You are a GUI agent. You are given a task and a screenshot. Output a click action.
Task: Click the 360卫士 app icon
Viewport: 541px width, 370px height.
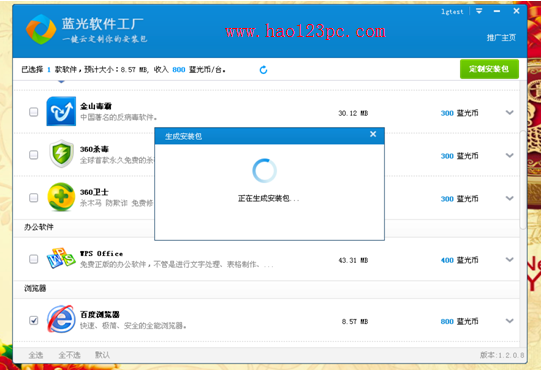click(x=61, y=197)
